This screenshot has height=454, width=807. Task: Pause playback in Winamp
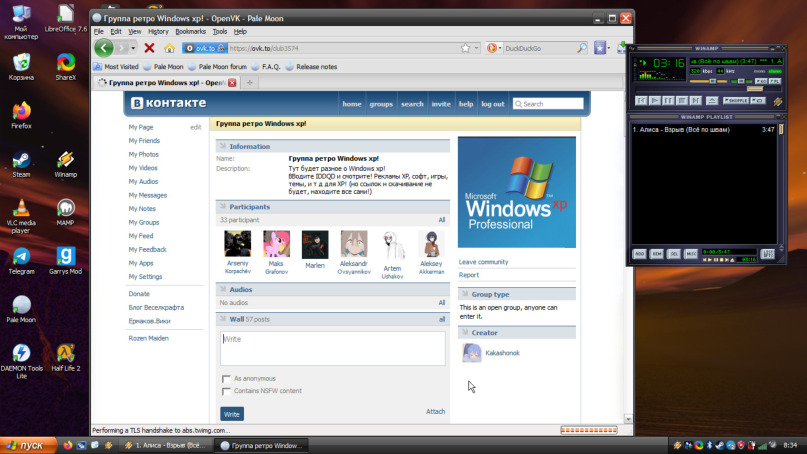point(668,101)
